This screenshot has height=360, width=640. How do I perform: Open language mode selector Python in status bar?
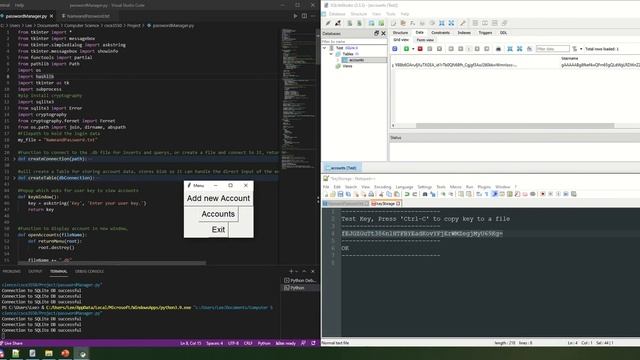[x=264, y=343]
